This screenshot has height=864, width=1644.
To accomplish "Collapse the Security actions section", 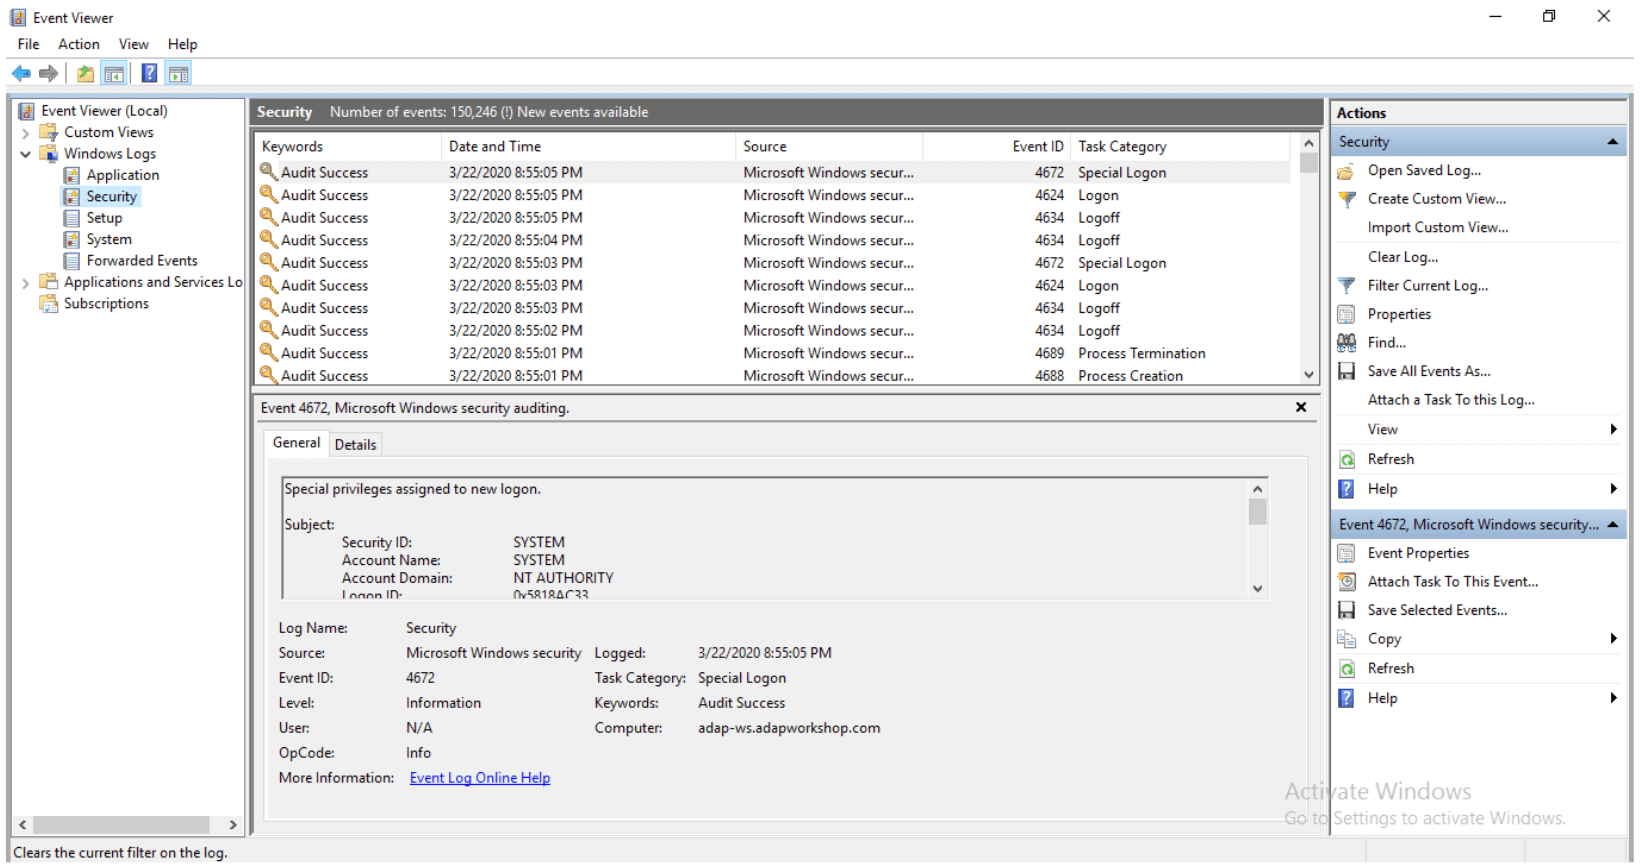I will (x=1612, y=142).
